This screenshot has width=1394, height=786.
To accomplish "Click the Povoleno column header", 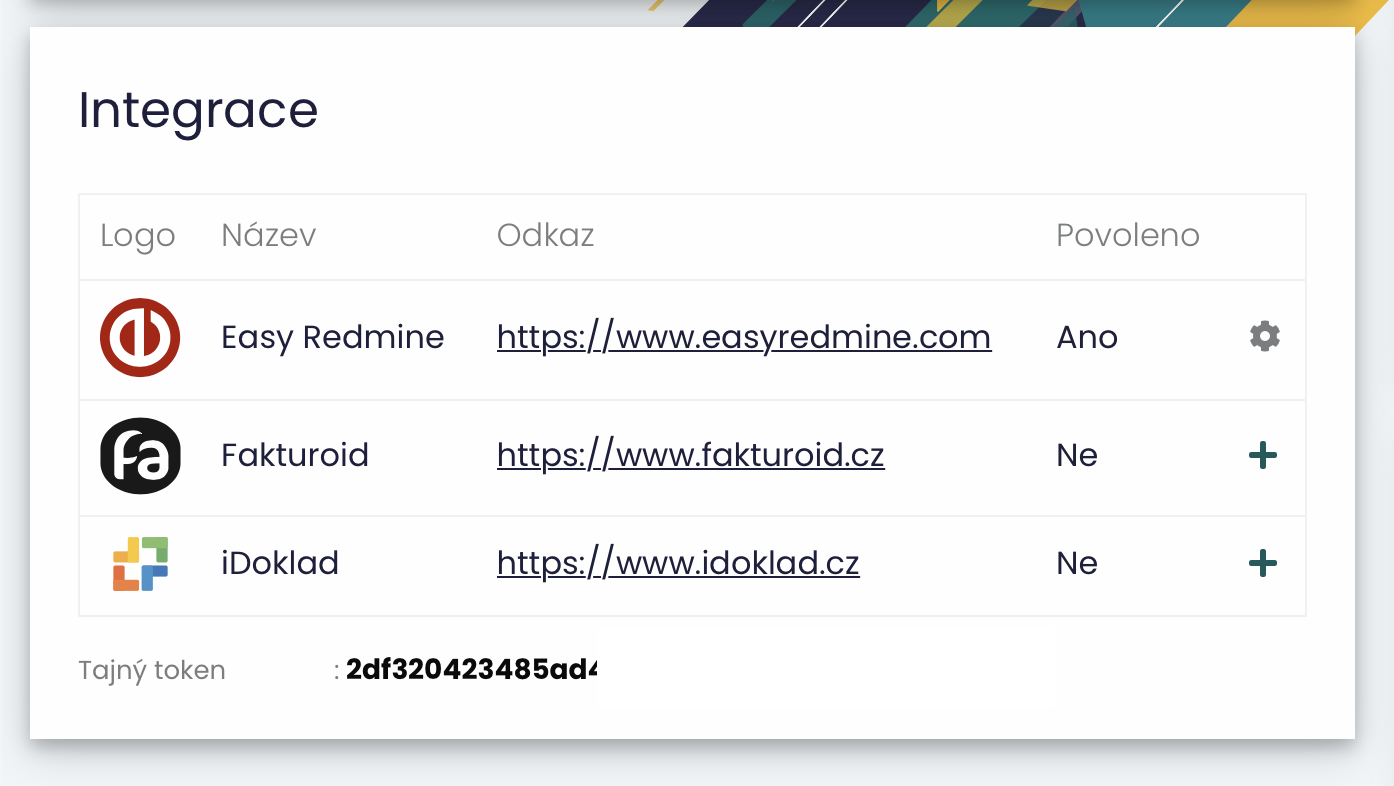I will (1128, 236).
